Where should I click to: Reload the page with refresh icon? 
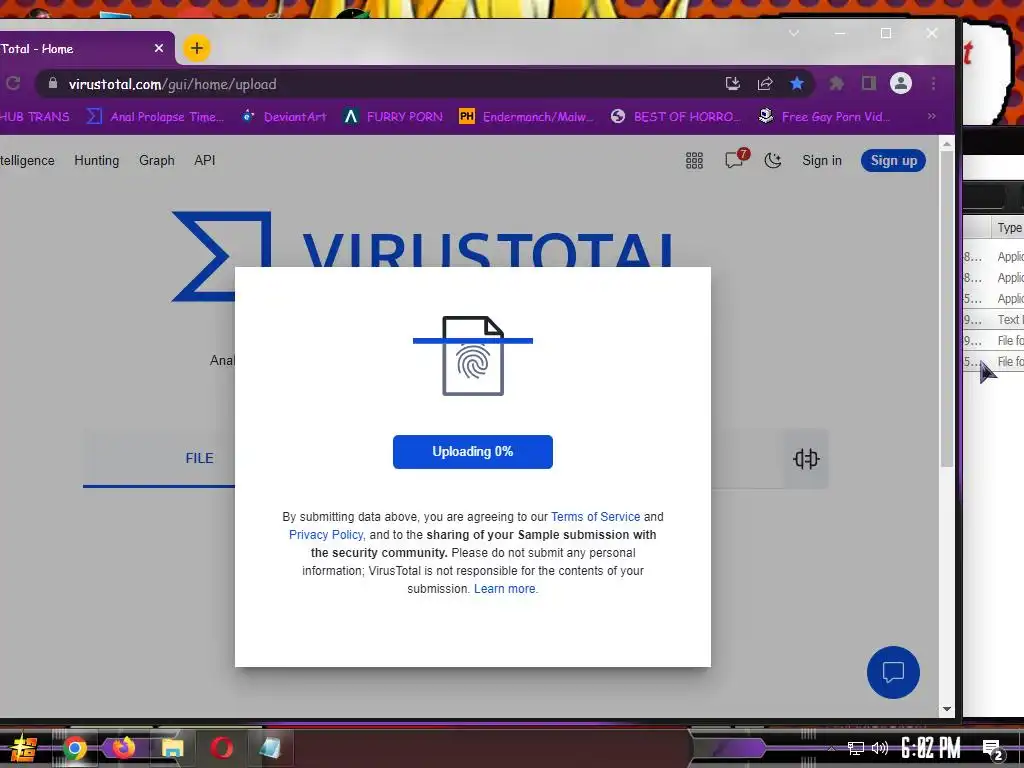click(13, 84)
